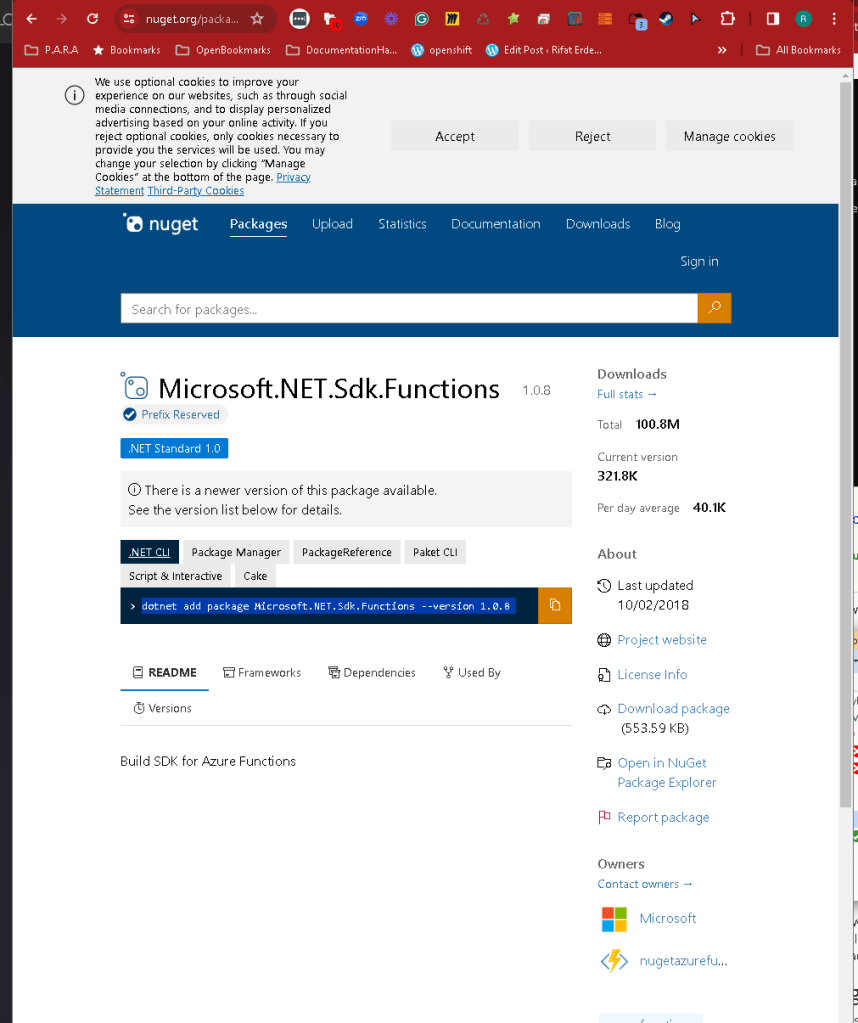Image resolution: width=858 pixels, height=1023 pixels.
Task: Click the .NET Standard 1.0 badge
Action: [x=174, y=448]
